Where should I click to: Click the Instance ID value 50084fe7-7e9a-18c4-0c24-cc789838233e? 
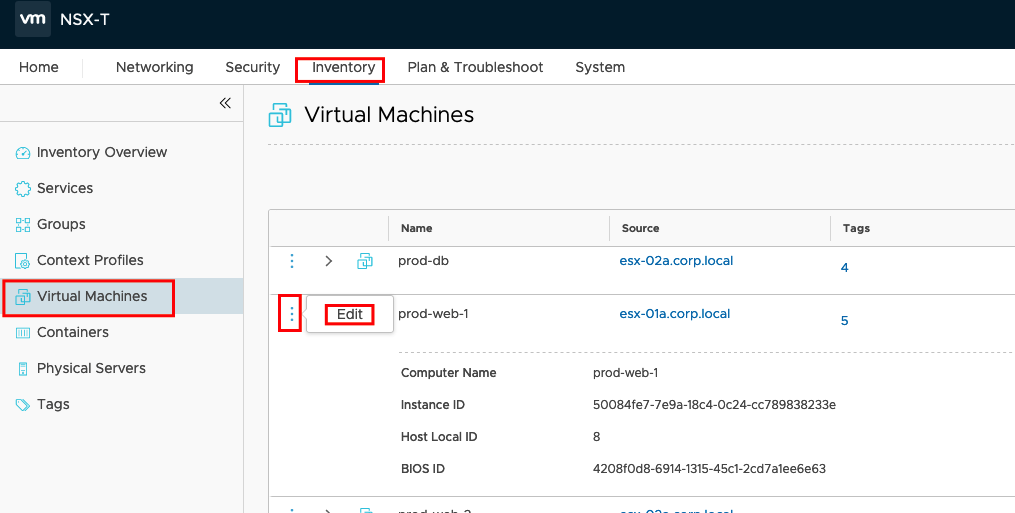(714, 405)
